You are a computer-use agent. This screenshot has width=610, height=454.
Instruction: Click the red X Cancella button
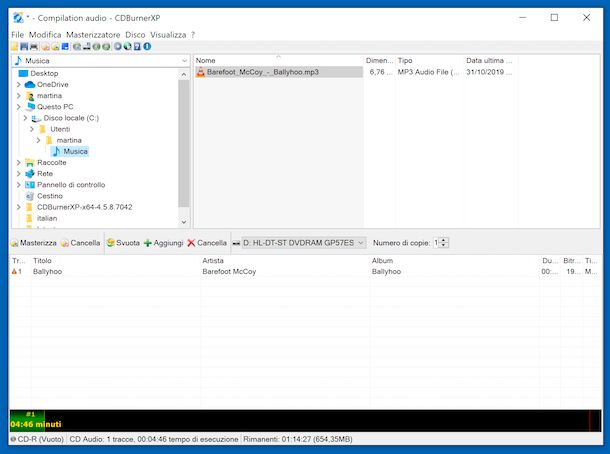pyautogui.click(x=207, y=243)
